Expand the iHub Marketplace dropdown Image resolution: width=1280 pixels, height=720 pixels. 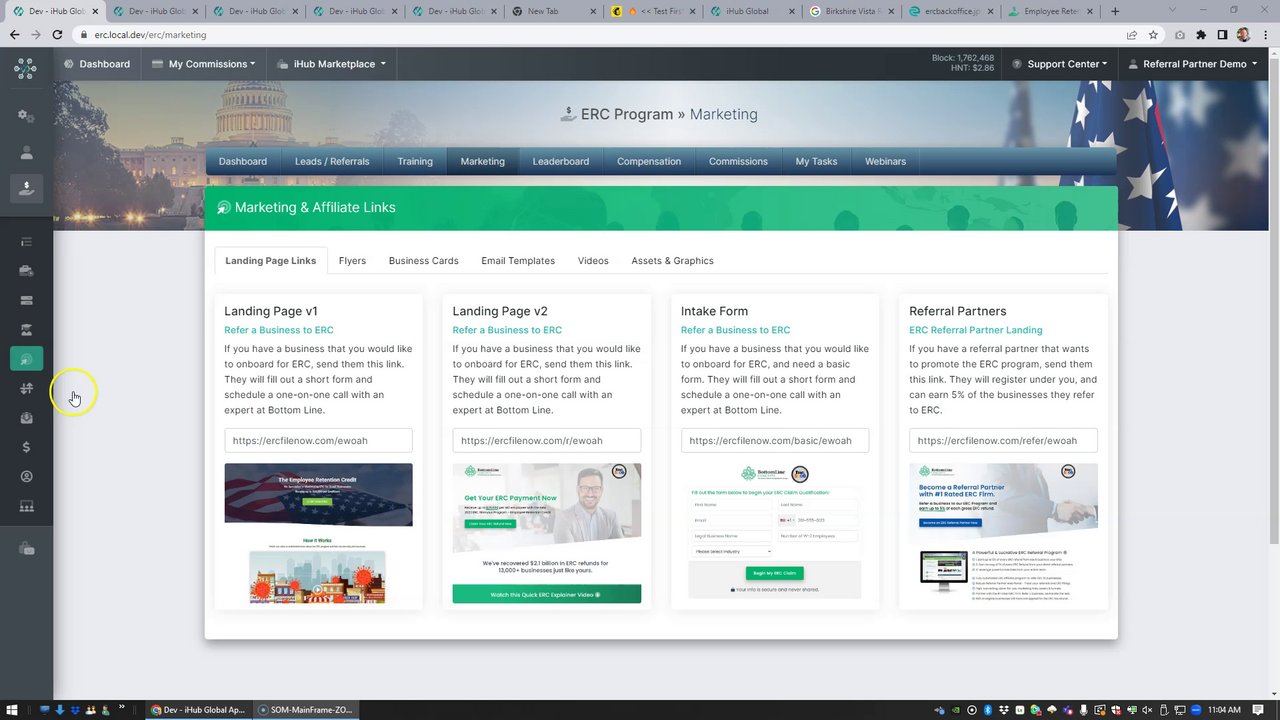(332, 64)
